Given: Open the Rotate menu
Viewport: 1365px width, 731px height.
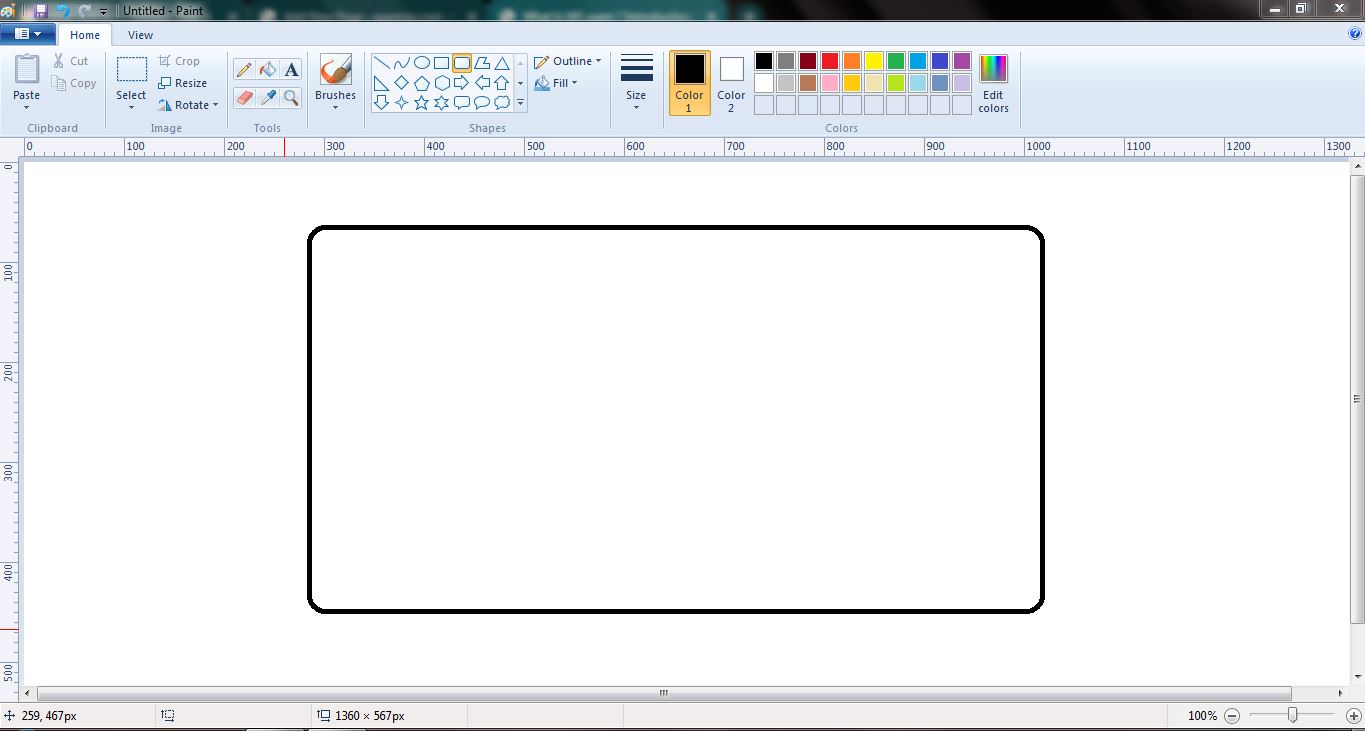Looking at the screenshot, I should (x=188, y=105).
